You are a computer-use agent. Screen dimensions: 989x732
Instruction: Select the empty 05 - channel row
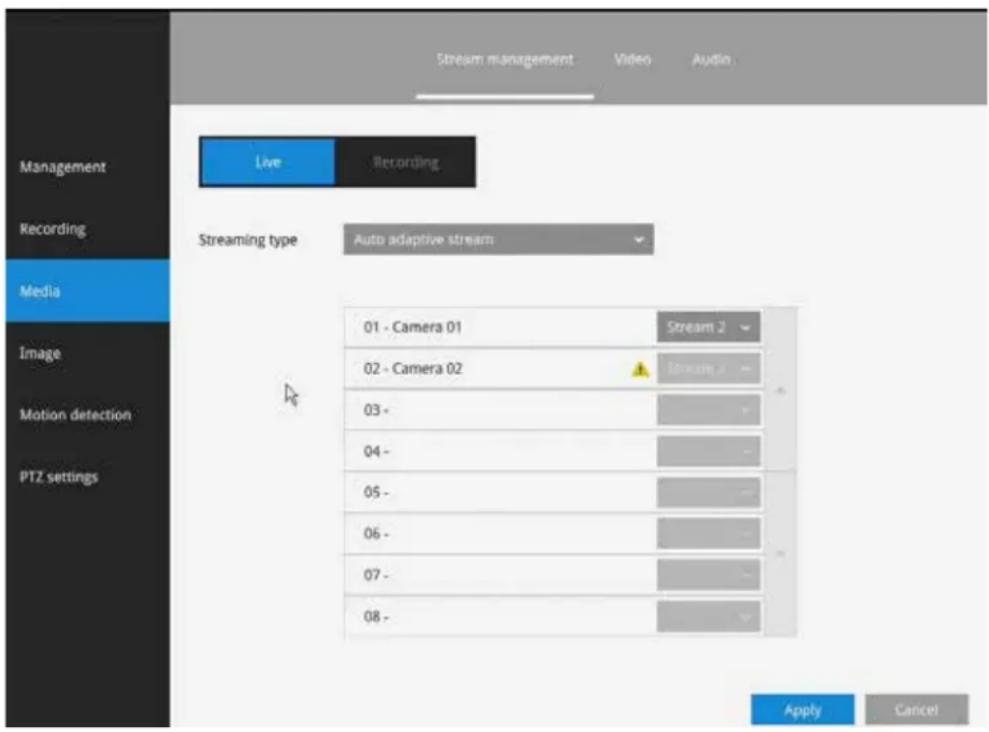click(x=553, y=492)
